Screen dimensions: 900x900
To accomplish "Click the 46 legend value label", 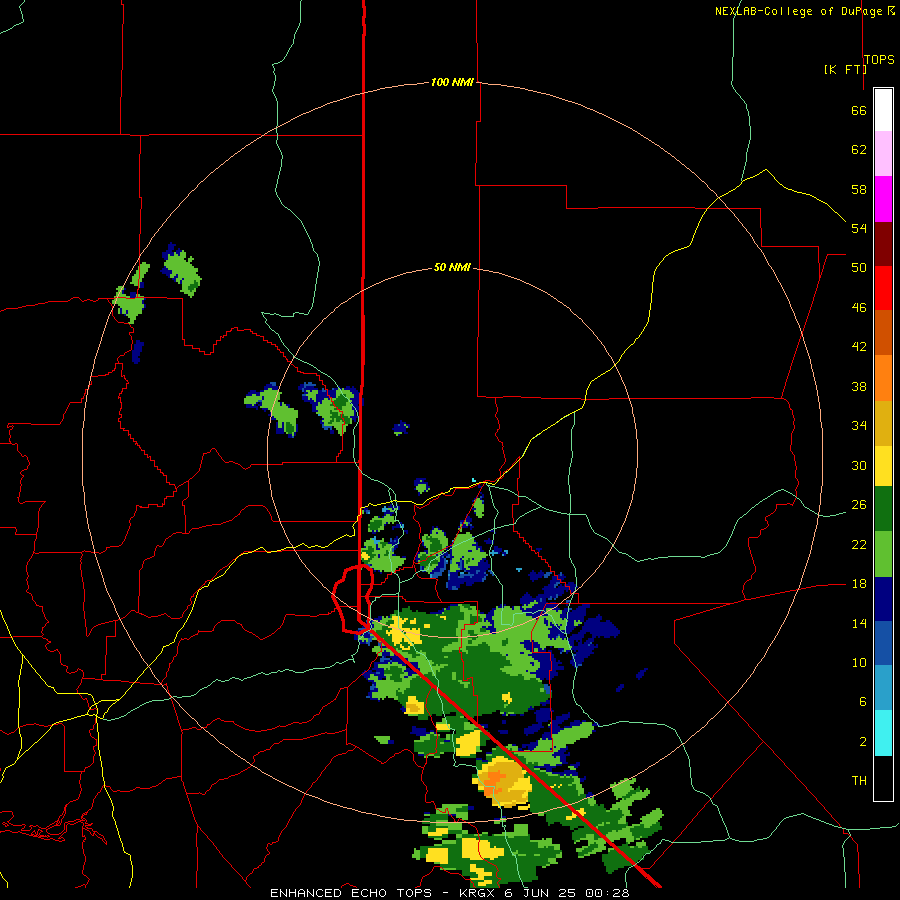I will tap(859, 308).
